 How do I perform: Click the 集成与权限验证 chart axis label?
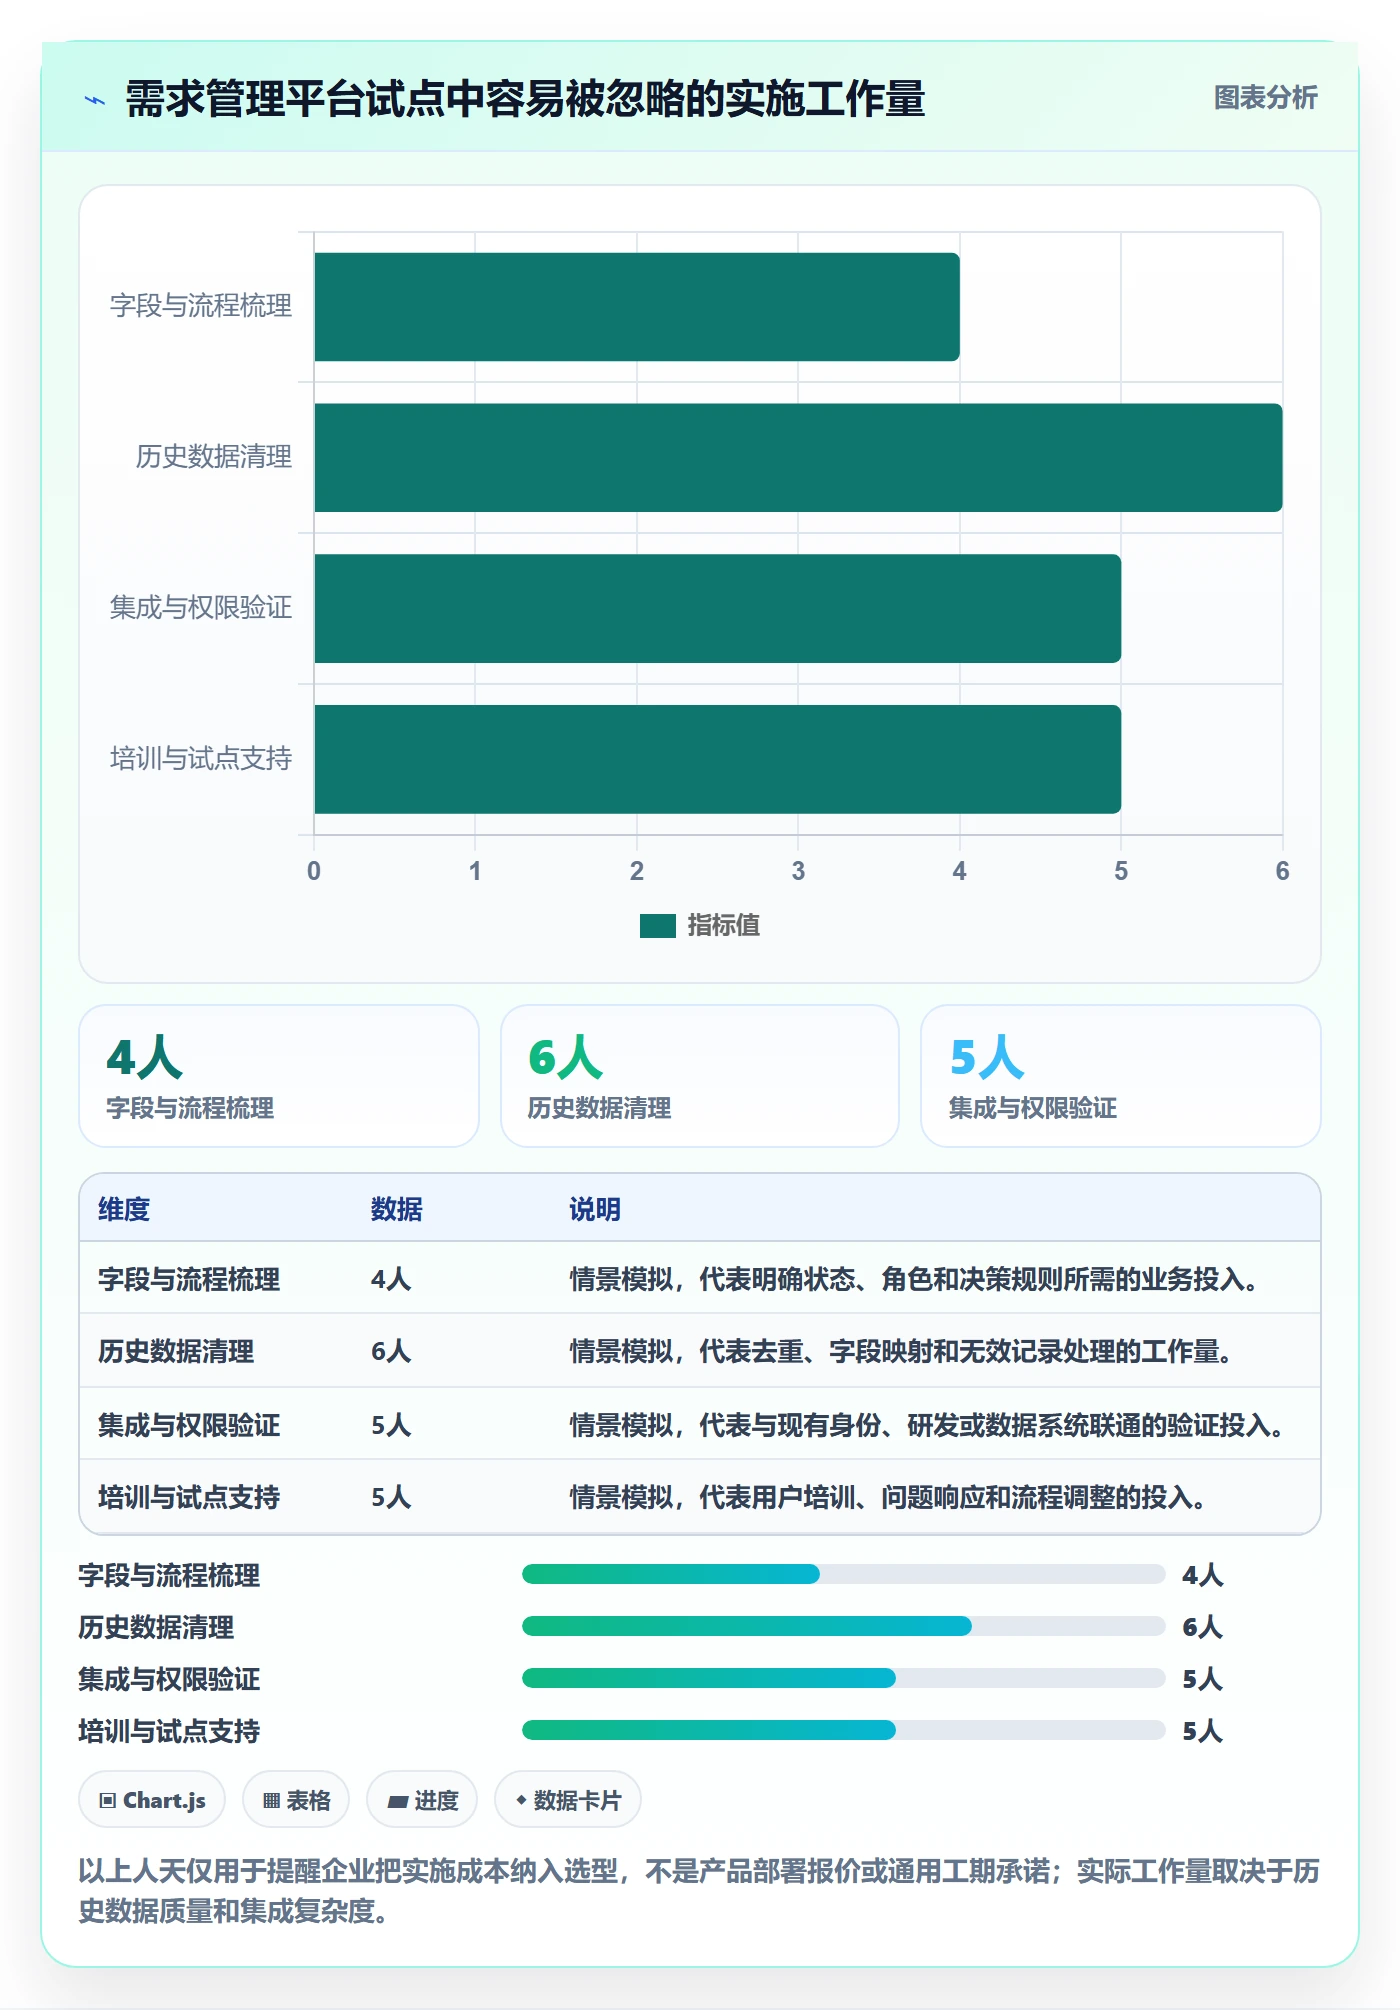[201, 608]
